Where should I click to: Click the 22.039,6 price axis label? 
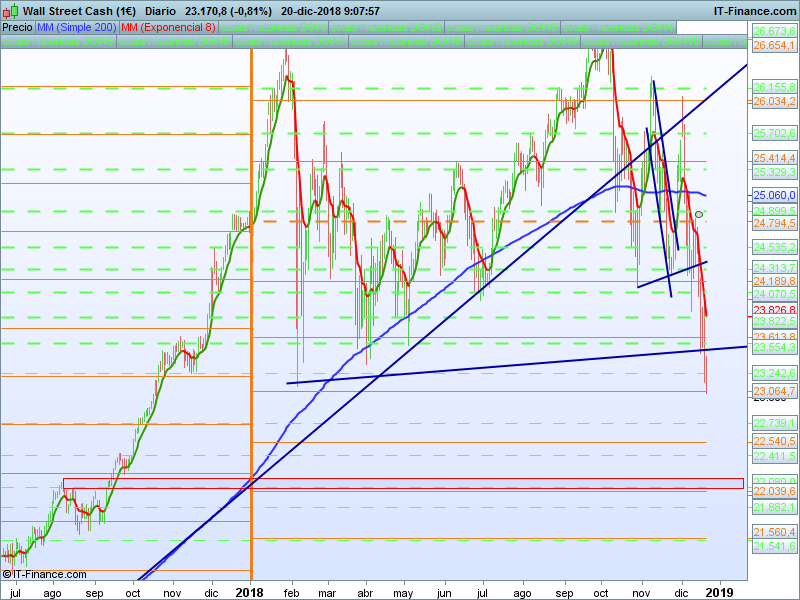point(774,491)
